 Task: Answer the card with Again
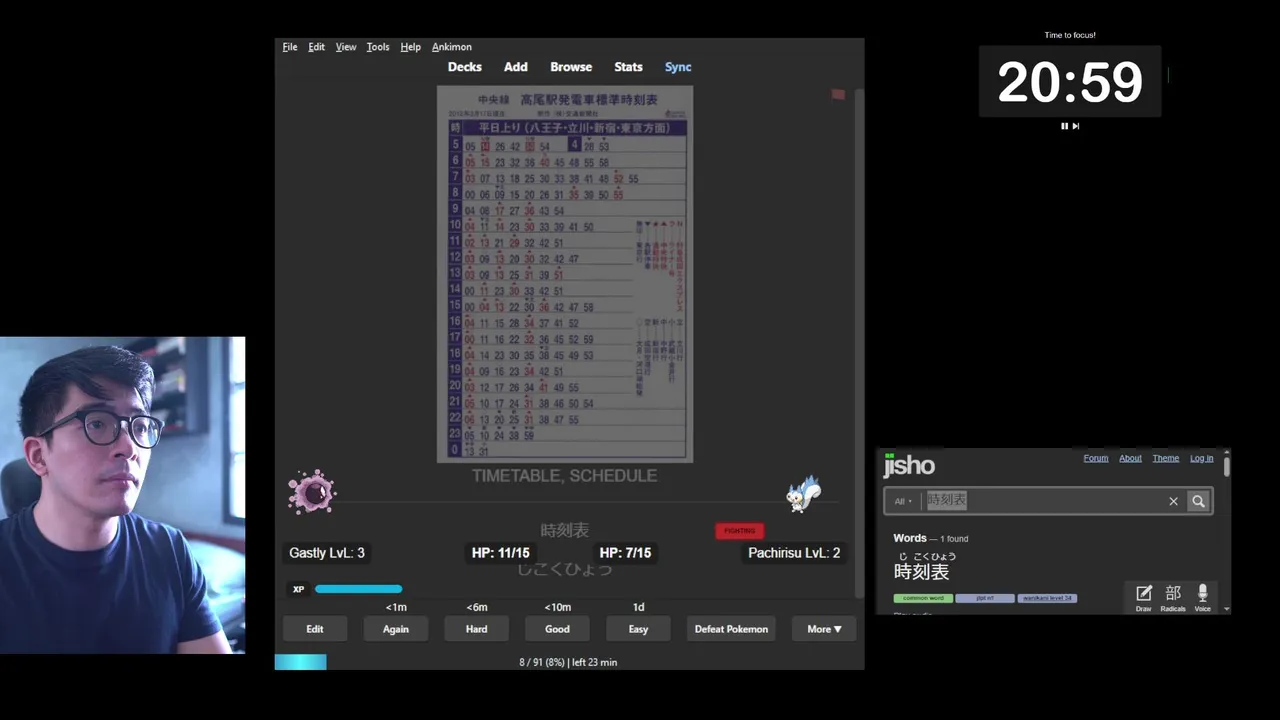(396, 629)
